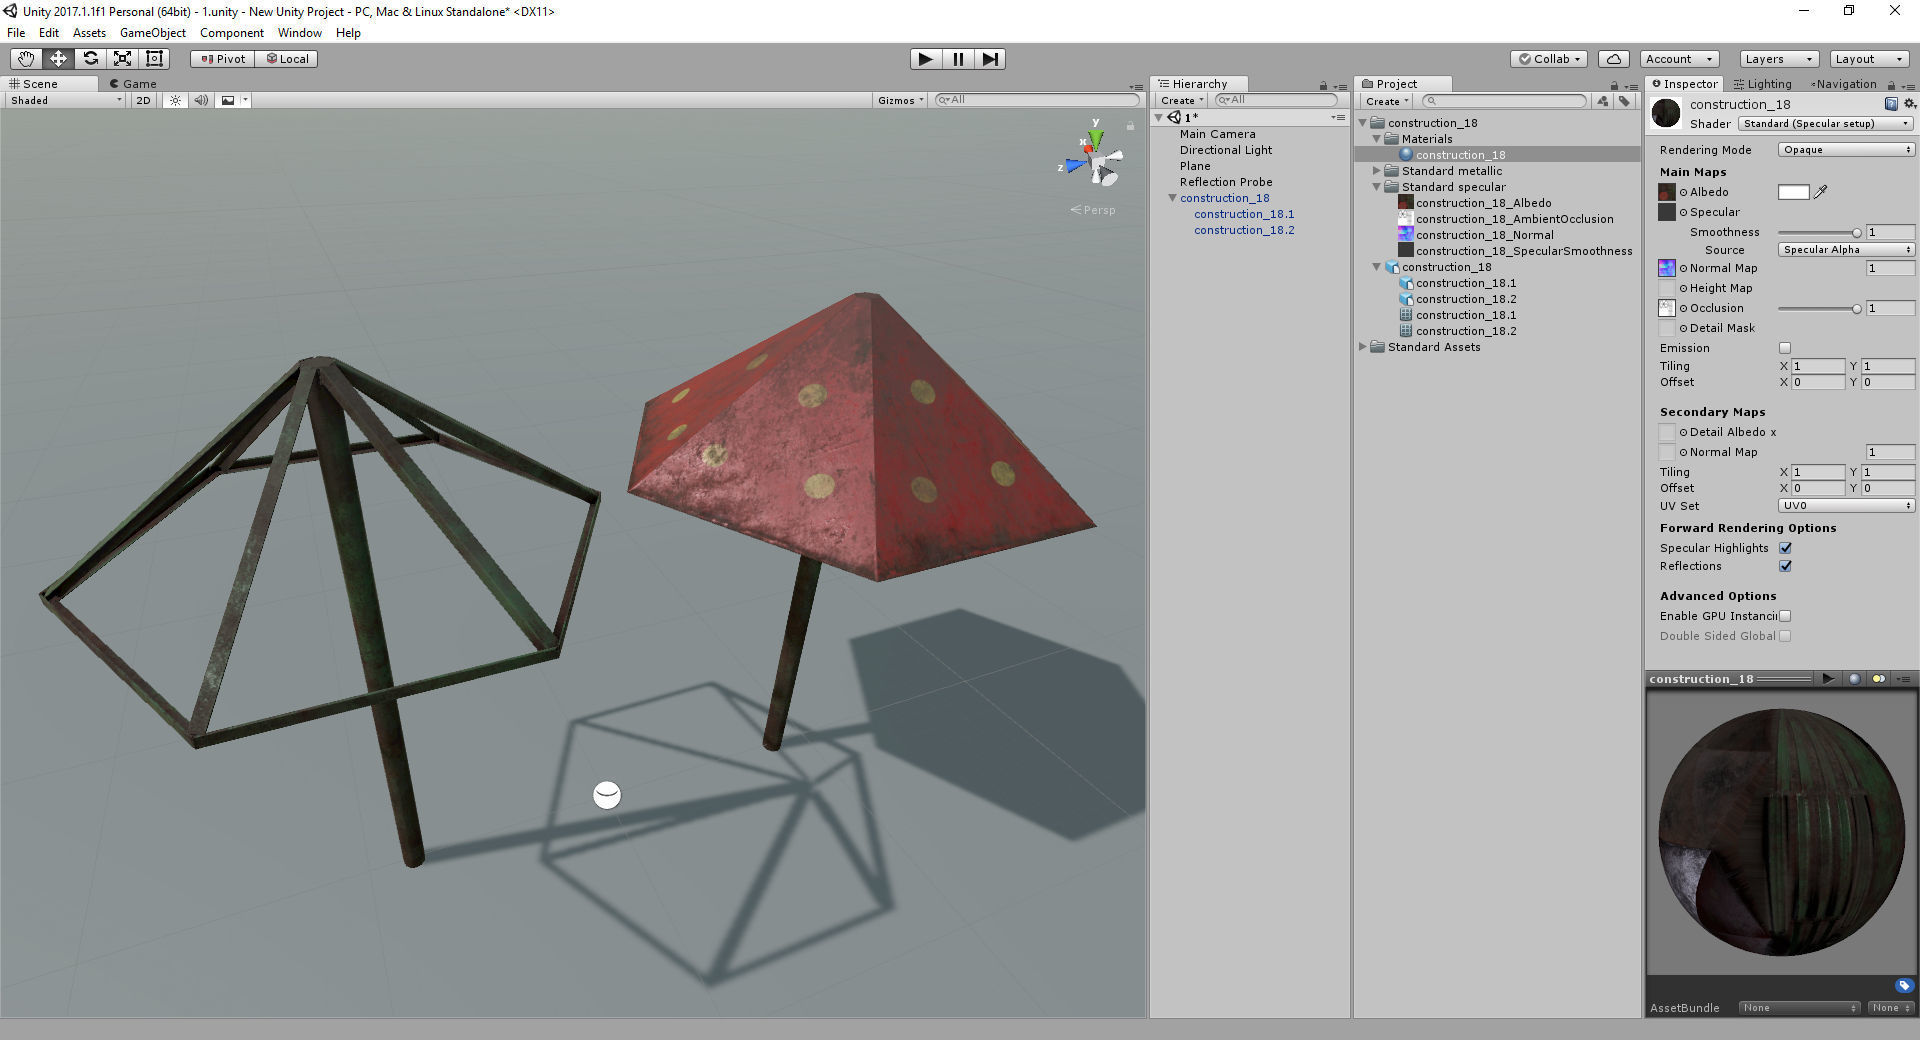Expand the Standard metallic folder
The image size is (1920, 1040).
tap(1377, 171)
